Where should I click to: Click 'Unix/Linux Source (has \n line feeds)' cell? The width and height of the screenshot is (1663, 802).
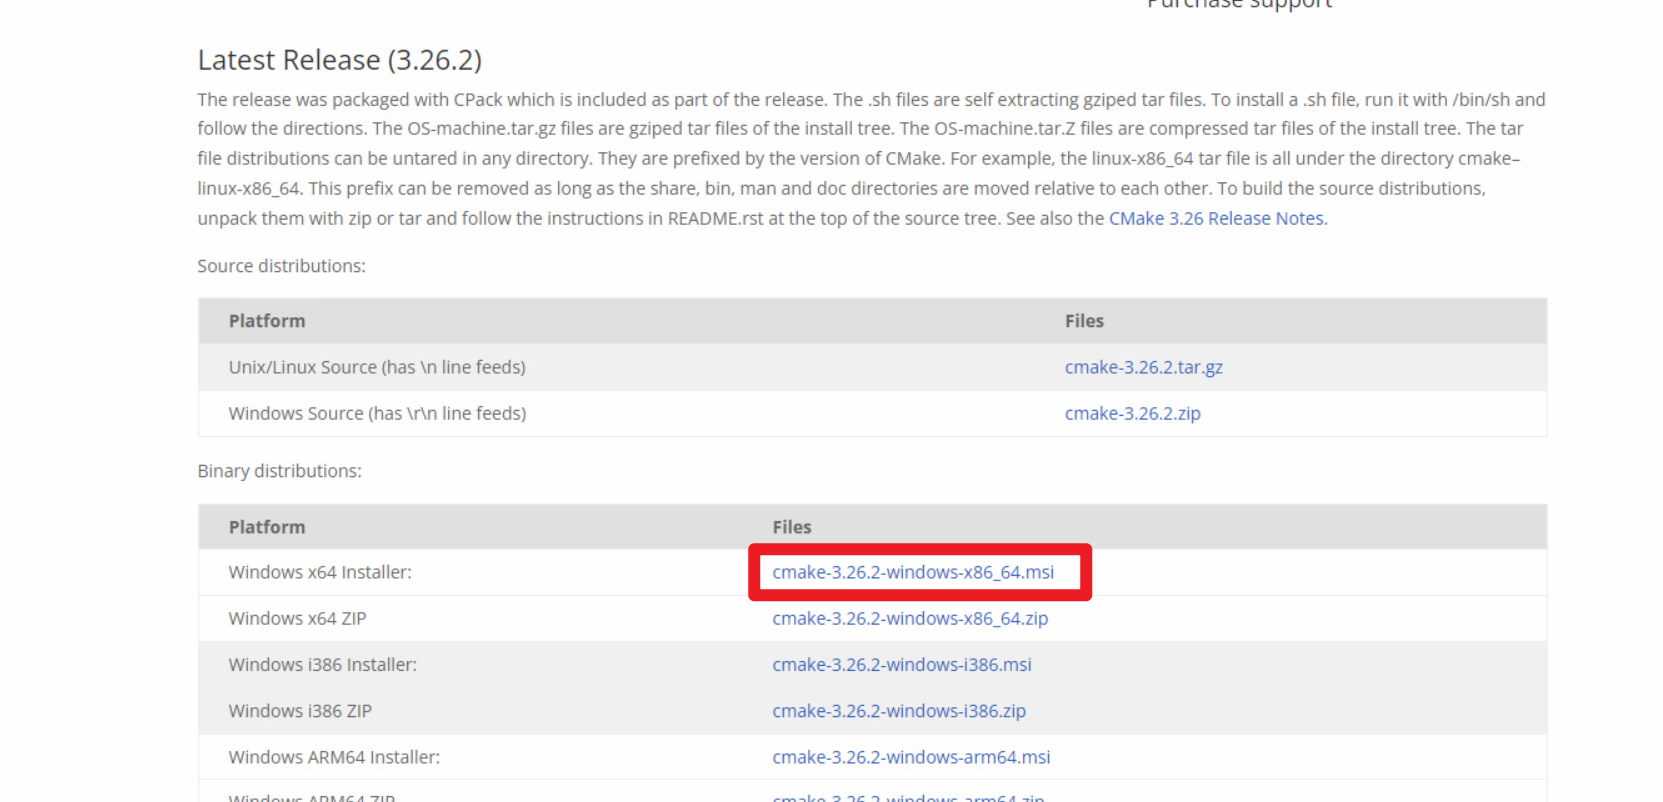click(377, 367)
